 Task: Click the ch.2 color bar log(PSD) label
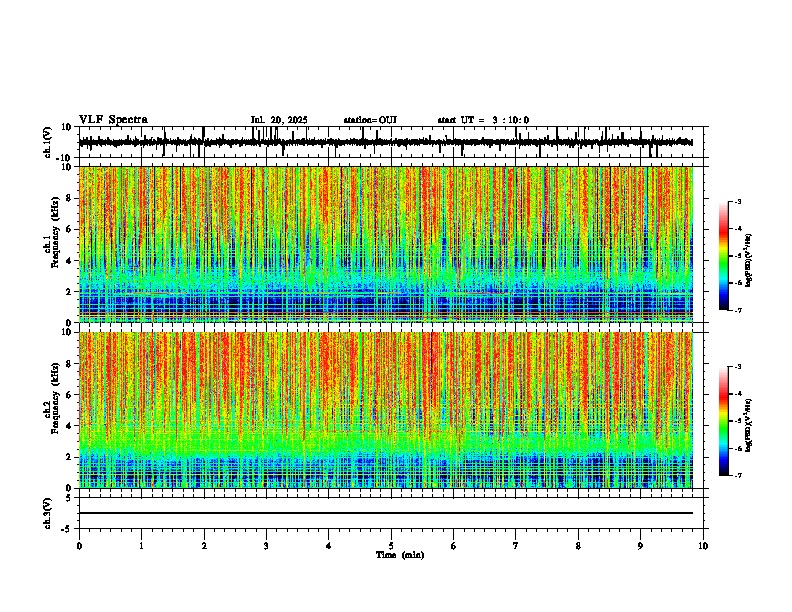point(748,425)
